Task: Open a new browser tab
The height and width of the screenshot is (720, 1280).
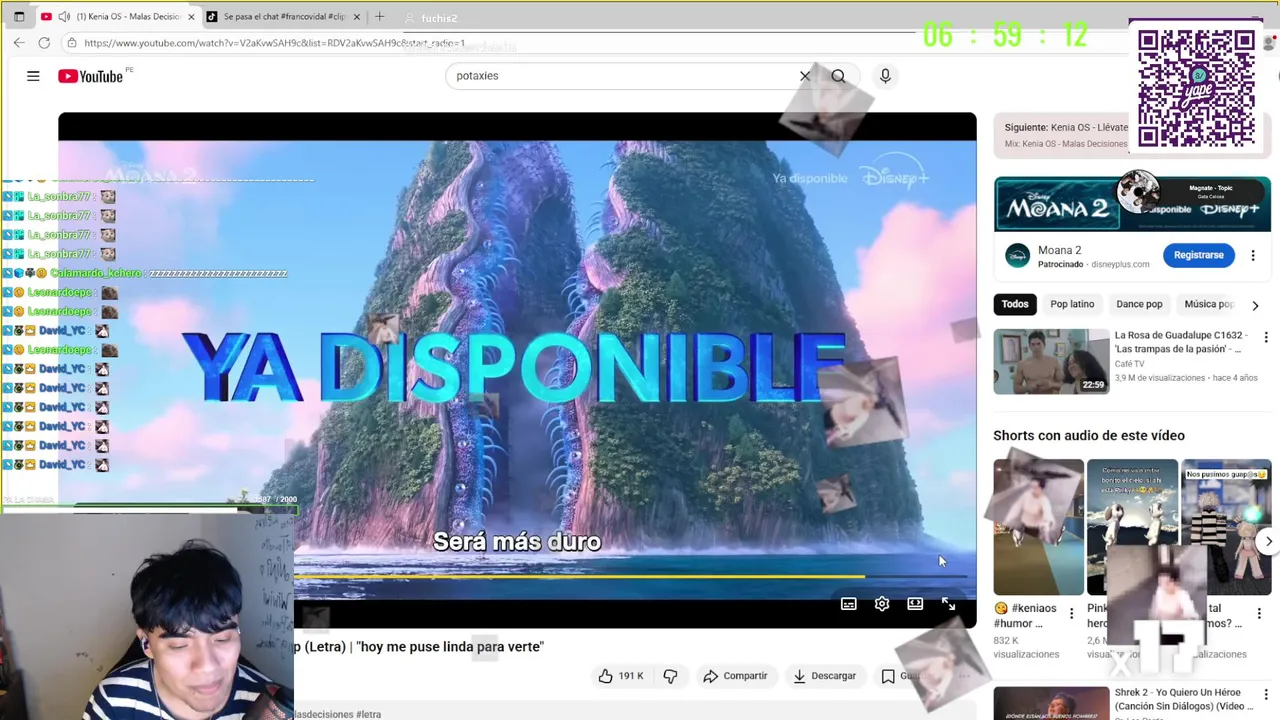Action: [x=379, y=17]
